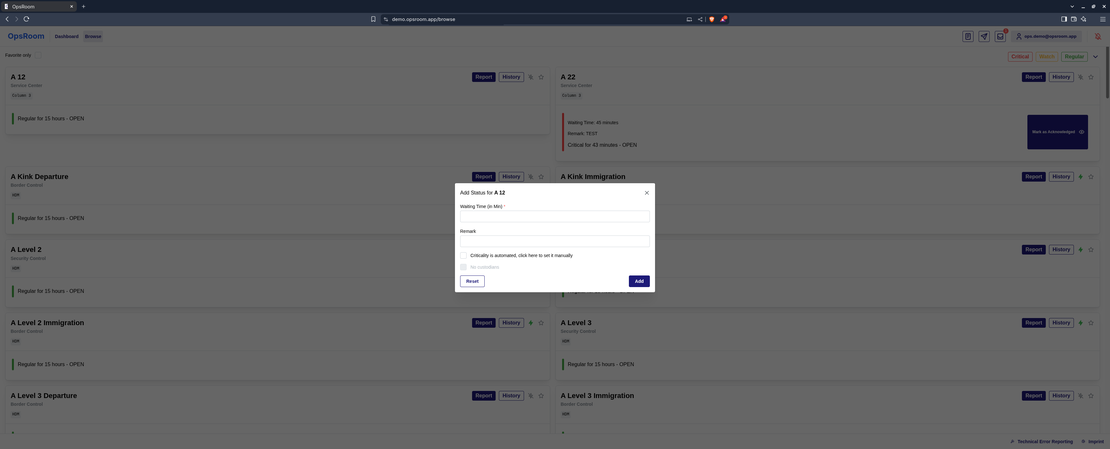Image resolution: width=1110 pixels, height=449 pixels.
Task: Open History on the card beside A Level 2
Action: pyautogui.click(x=1061, y=249)
